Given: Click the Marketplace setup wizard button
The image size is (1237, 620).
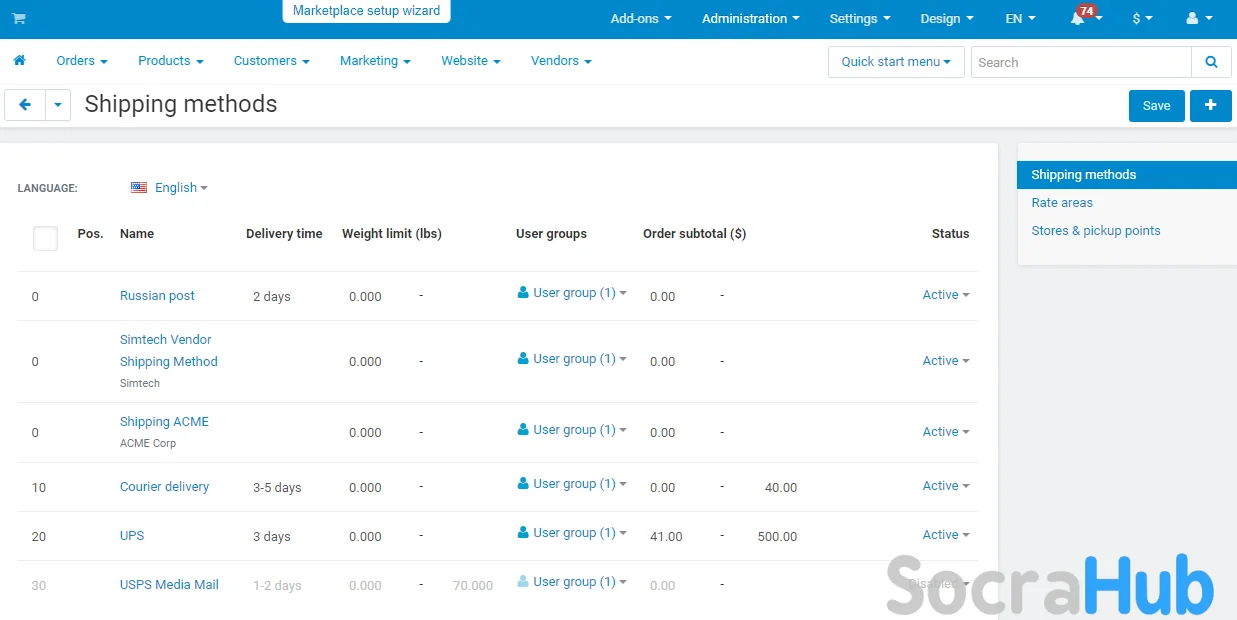Looking at the screenshot, I should [x=366, y=11].
